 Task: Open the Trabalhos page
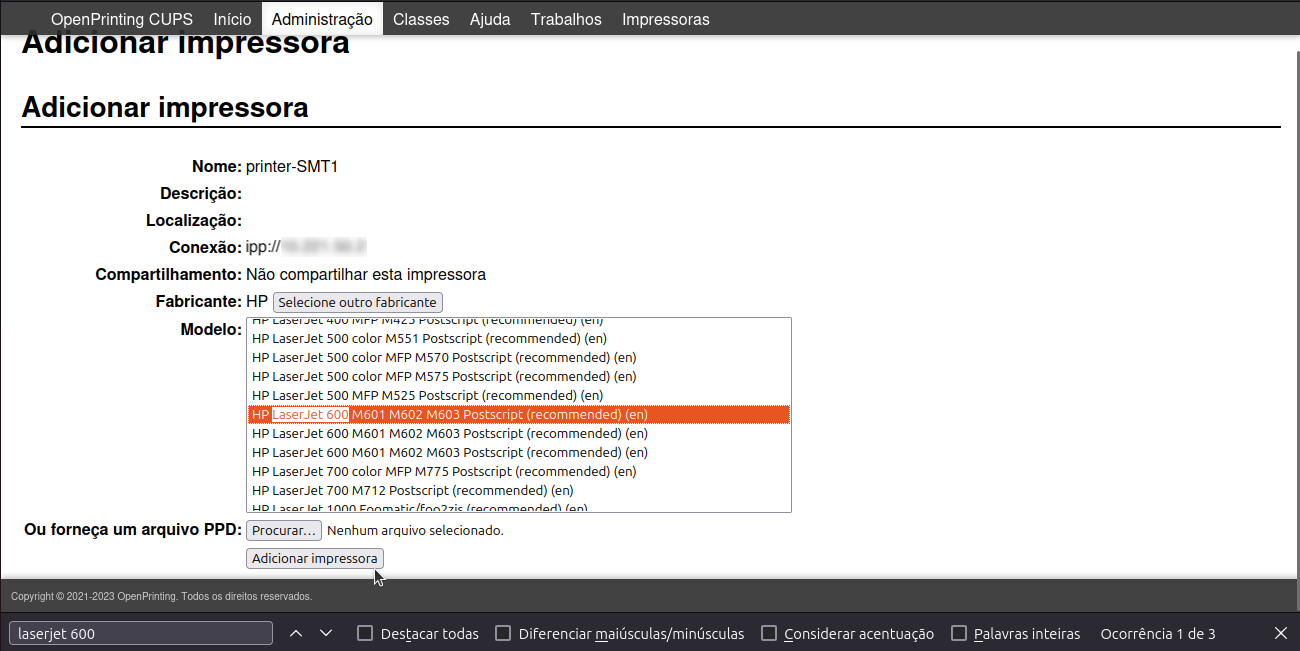[566, 19]
